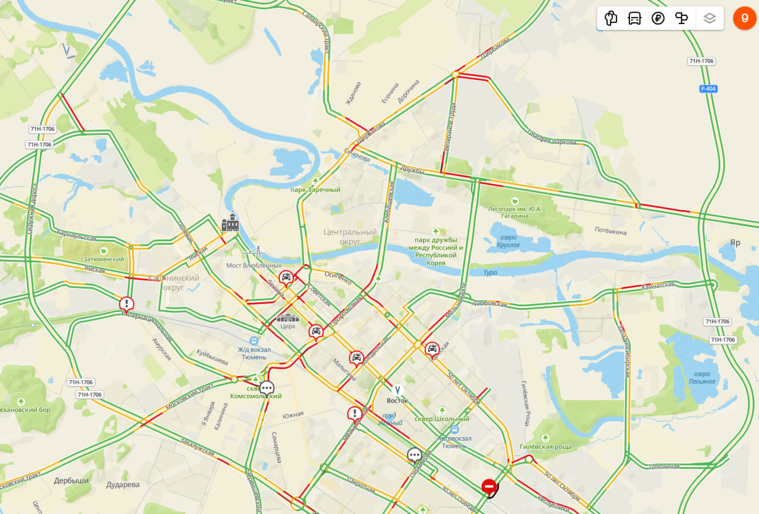
Task: Open chat bubble marker near Автовокзал Тюмень
Action: (x=414, y=455)
